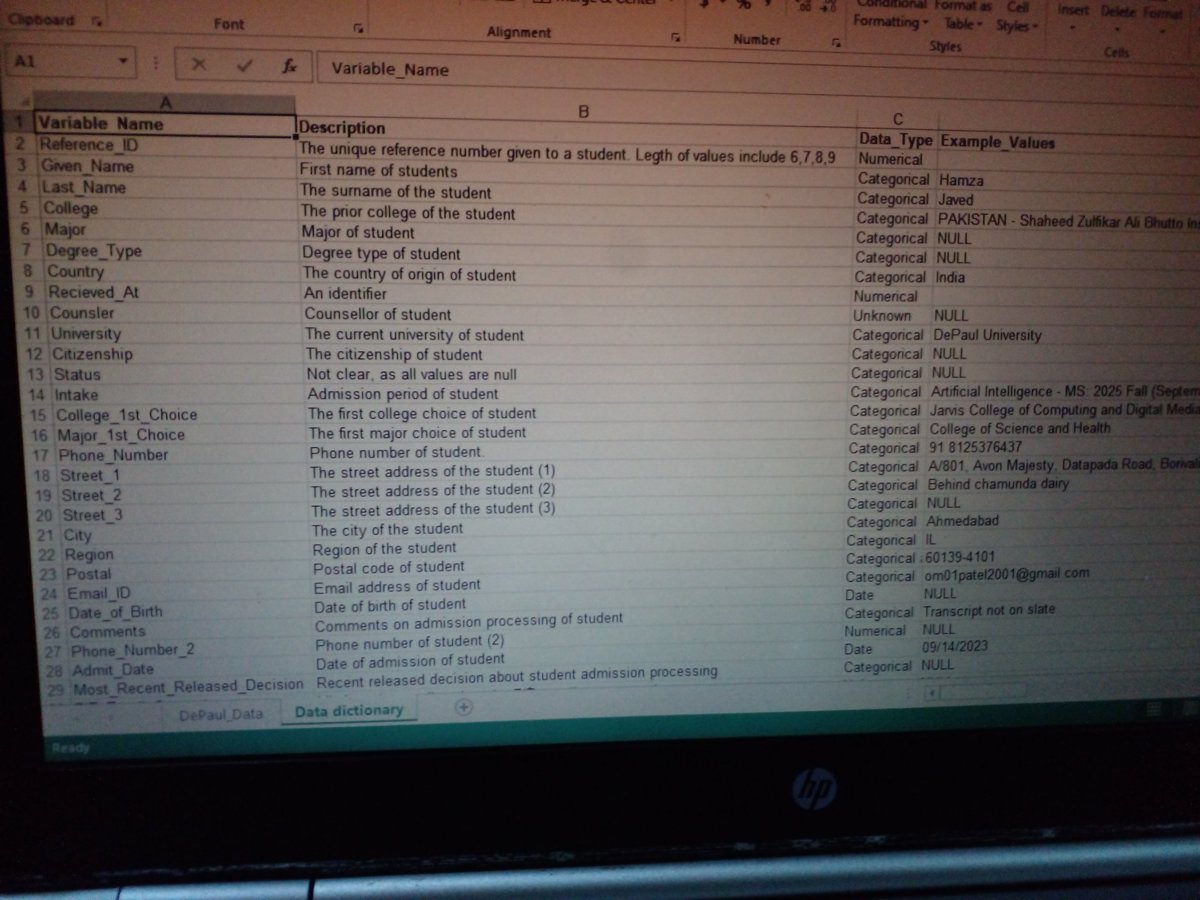
Task: Open Insert Function with the fx icon
Action: coord(289,66)
